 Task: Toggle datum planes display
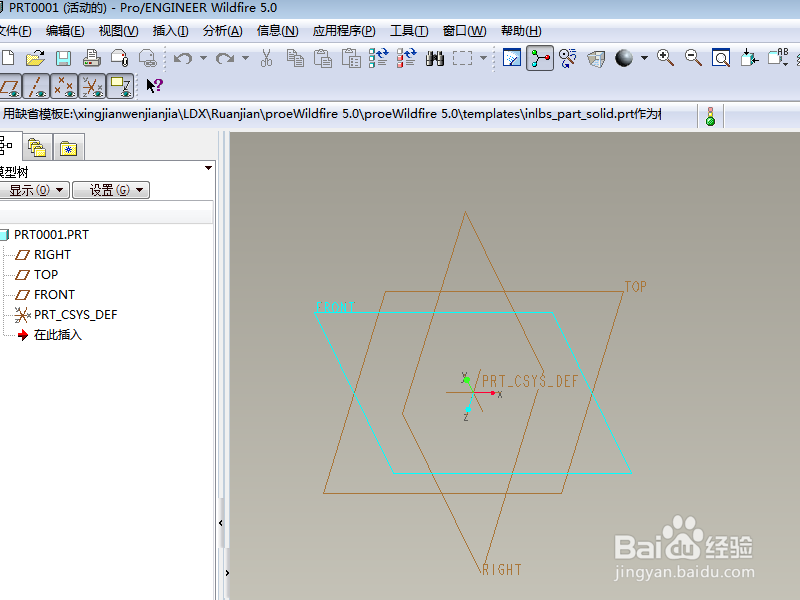(10, 86)
